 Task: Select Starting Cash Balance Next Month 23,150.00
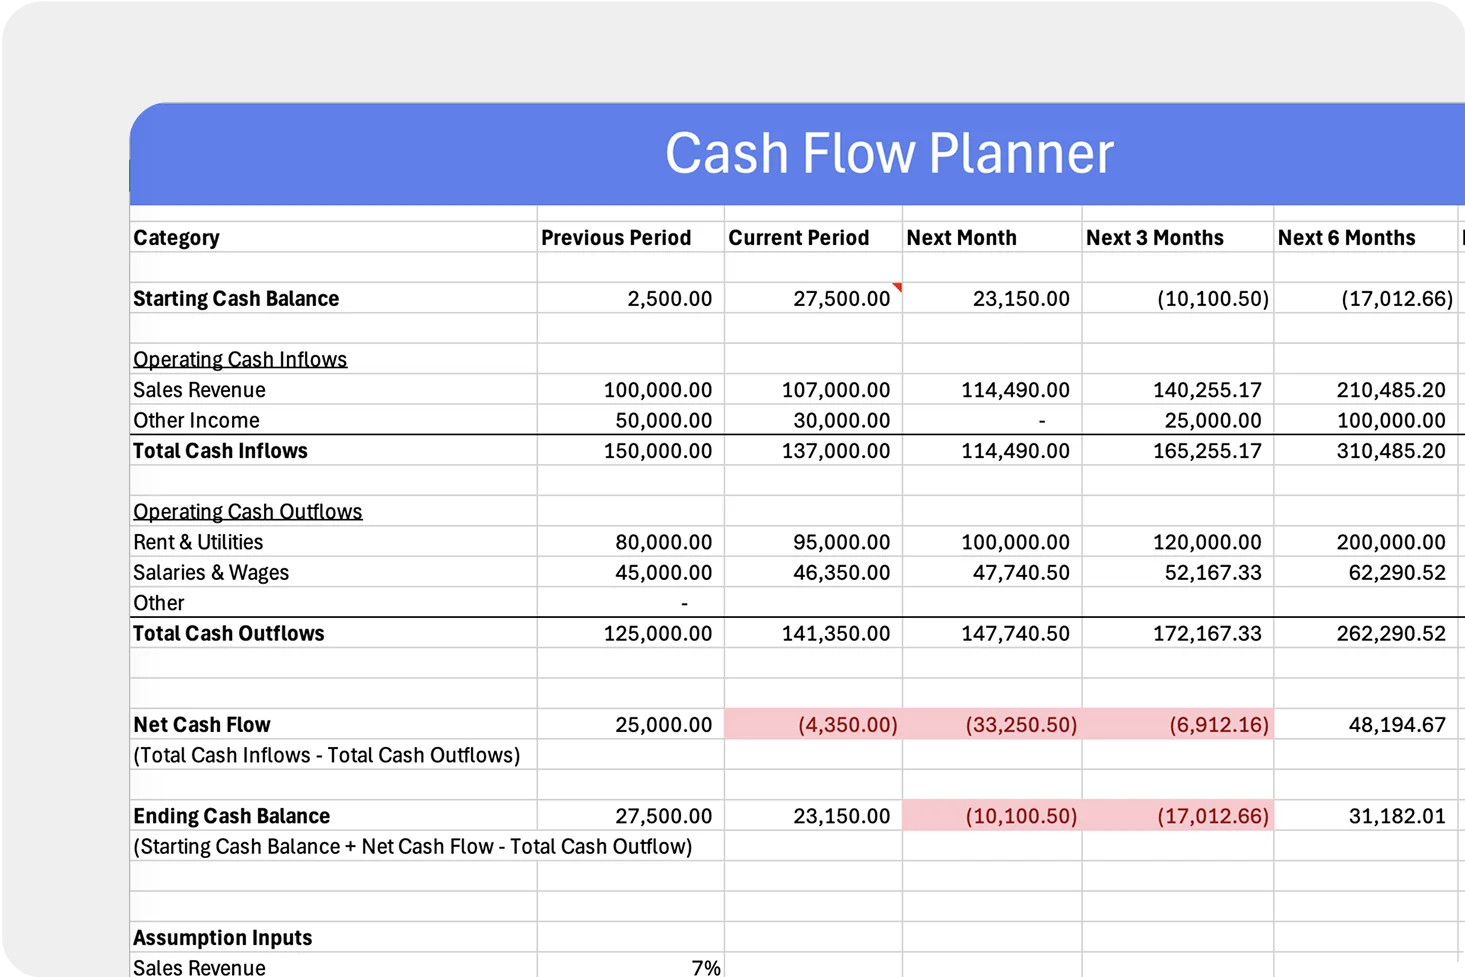pyautogui.click(x=992, y=298)
